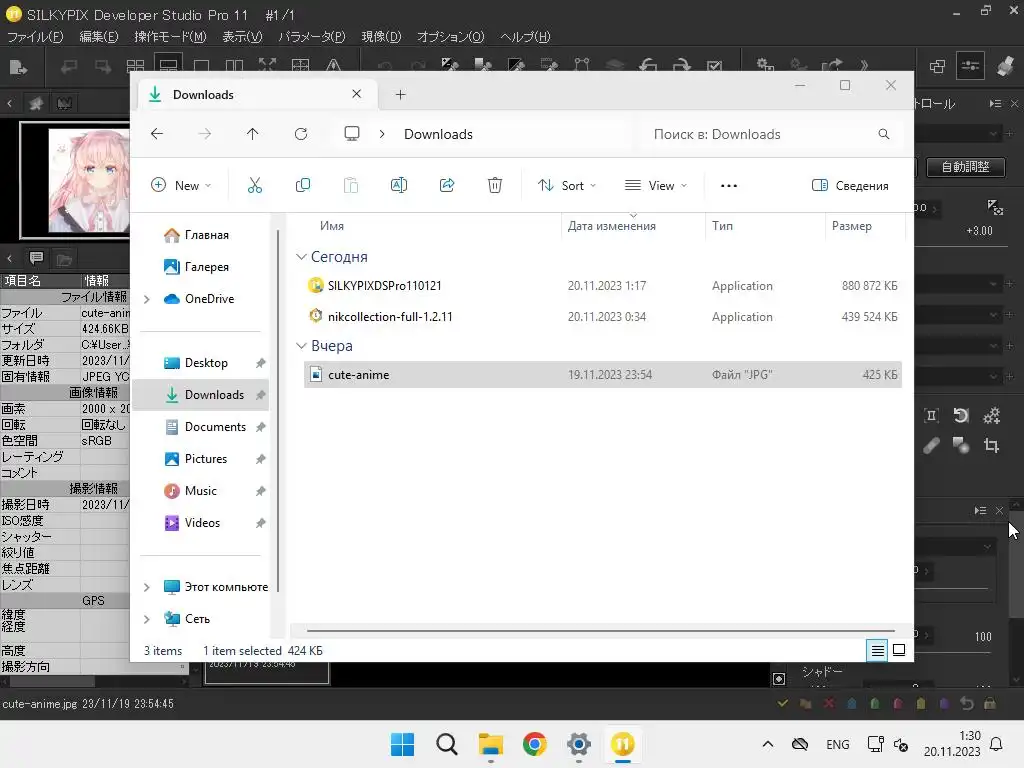Viewport: 1024px width, 768px height.
Task: Apply the red color tag mark
Action: click(897, 703)
